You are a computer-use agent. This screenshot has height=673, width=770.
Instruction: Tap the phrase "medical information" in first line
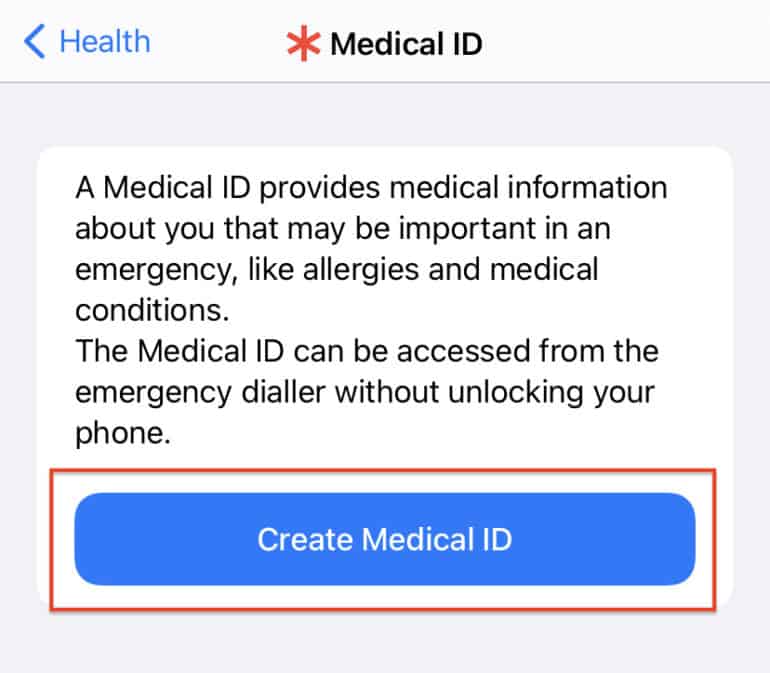click(x=528, y=188)
